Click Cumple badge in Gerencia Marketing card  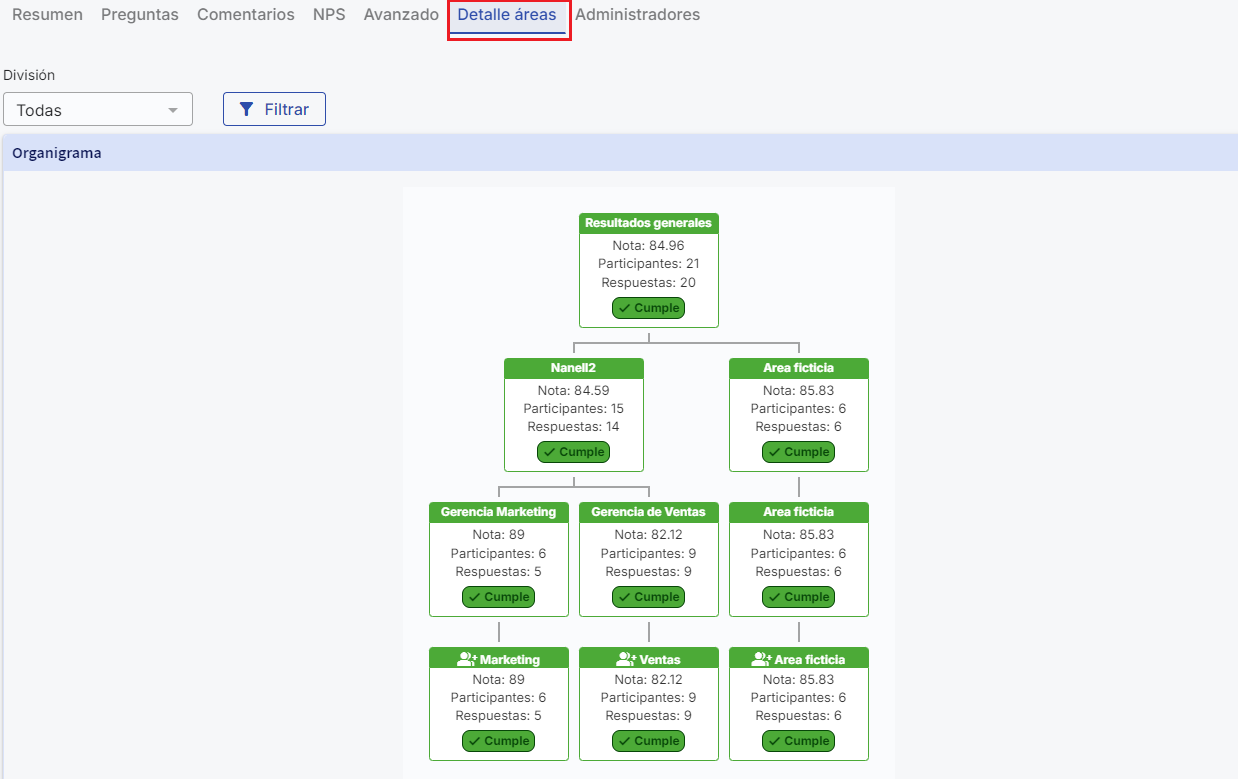tap(498, 597)
